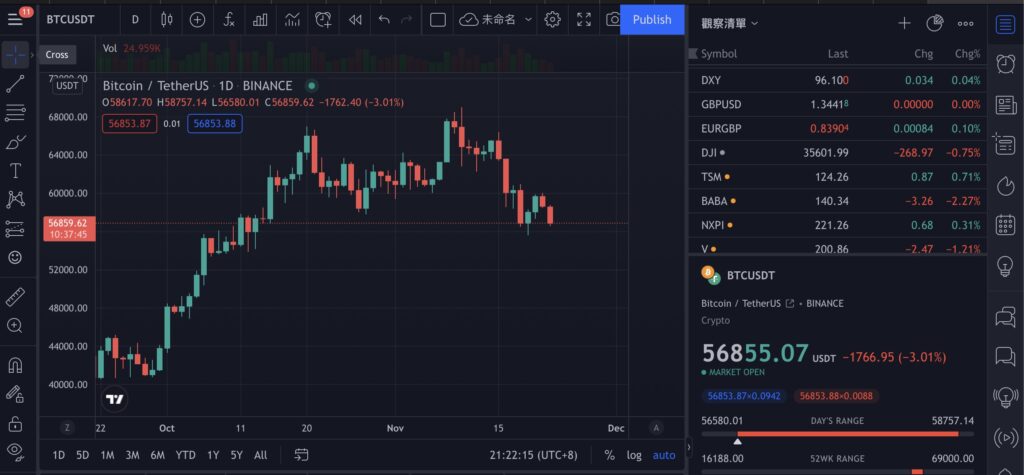Select the brush drawing tool
Viewport: 1024px width, 475px height.
15,142
